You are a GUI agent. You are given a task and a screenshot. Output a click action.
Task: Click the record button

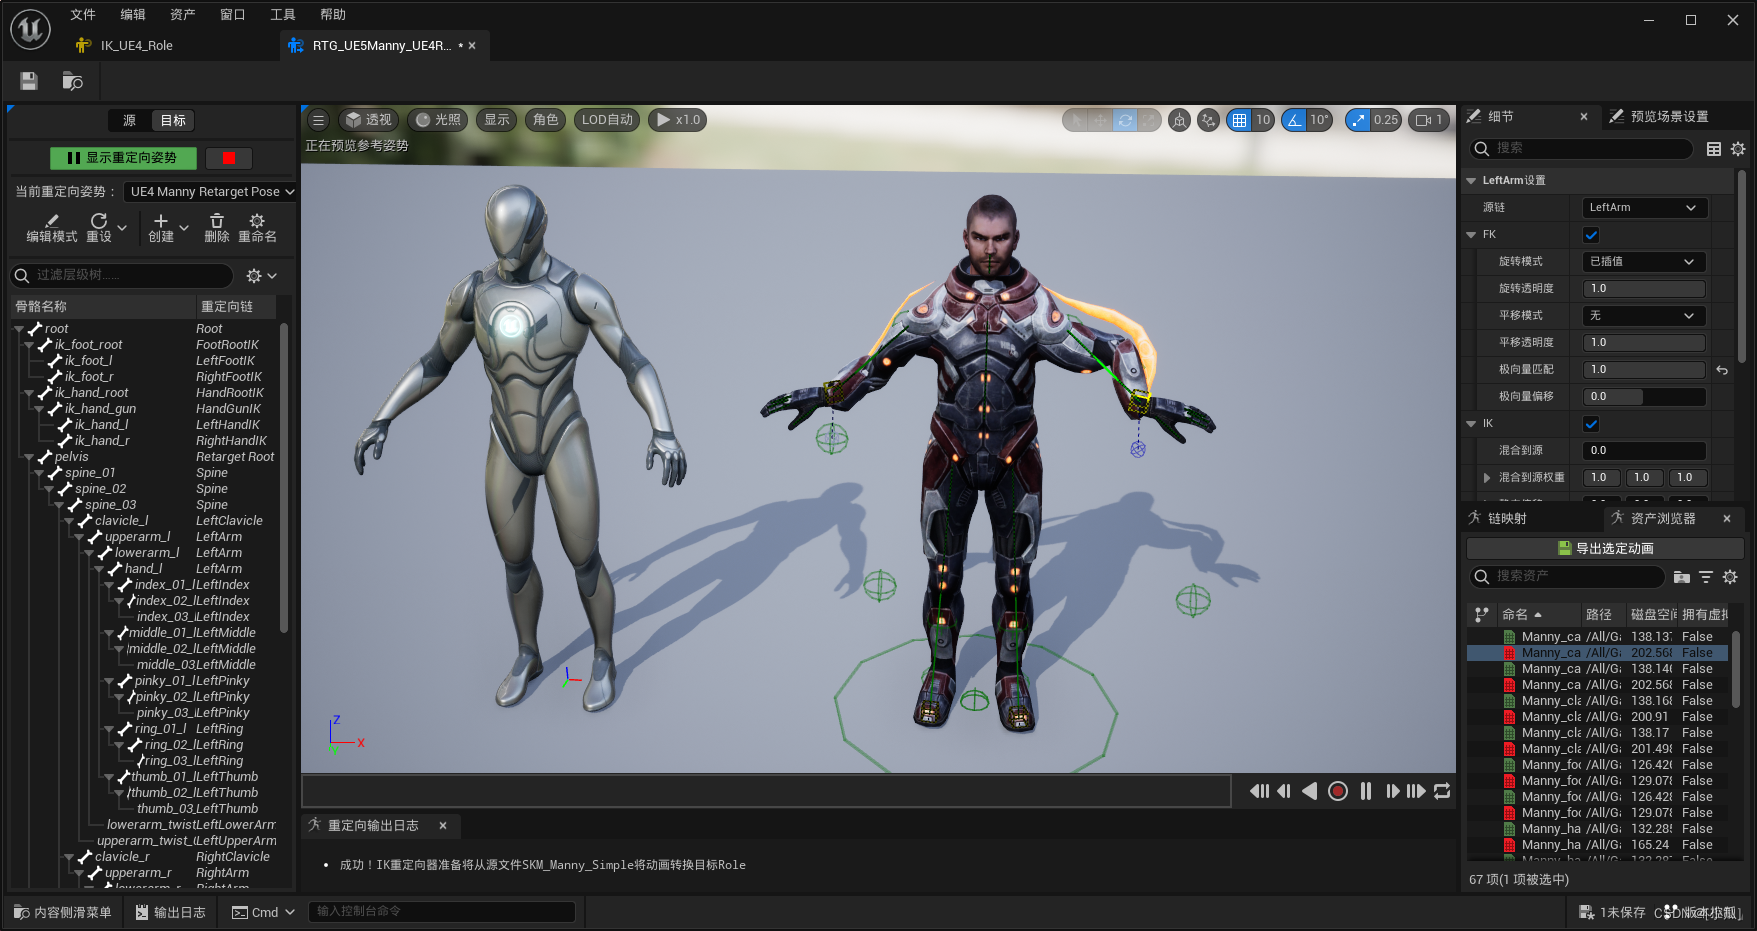[x=1338, y=791]
